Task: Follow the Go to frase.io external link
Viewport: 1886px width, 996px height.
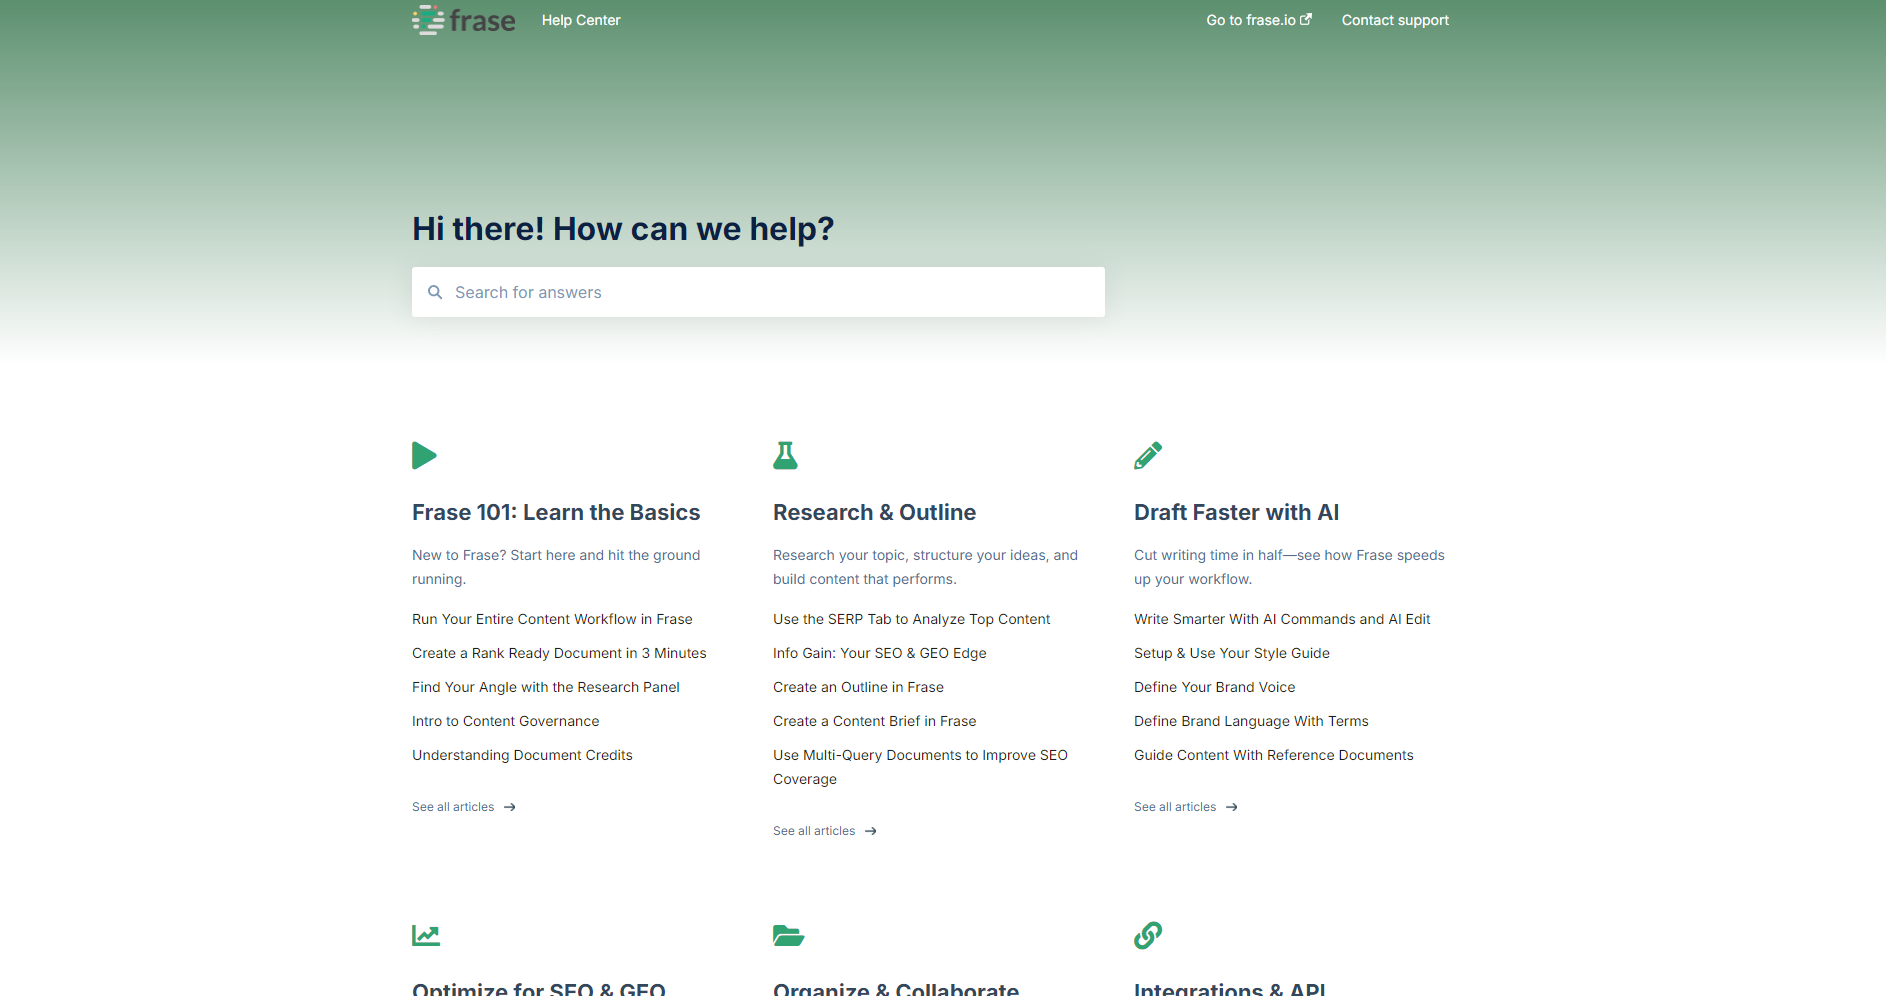Action: click(1258, 20)
